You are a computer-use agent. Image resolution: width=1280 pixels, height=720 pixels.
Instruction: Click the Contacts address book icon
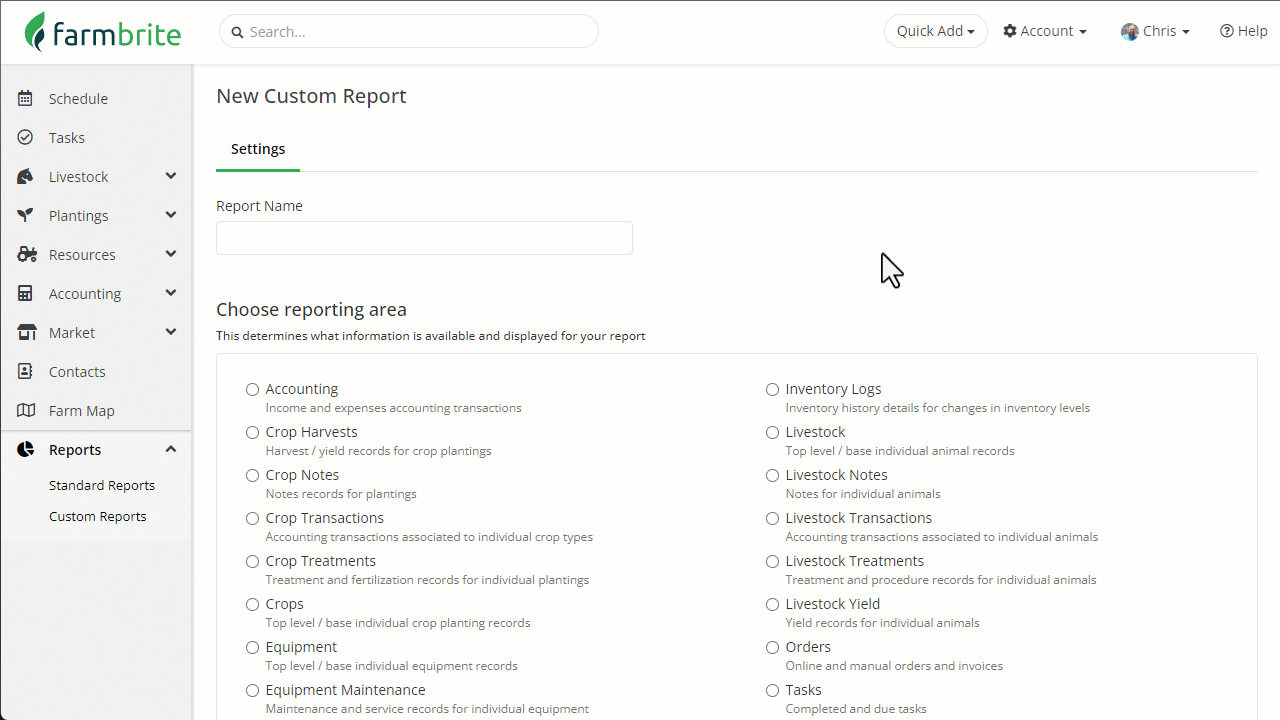coord(26,371)
